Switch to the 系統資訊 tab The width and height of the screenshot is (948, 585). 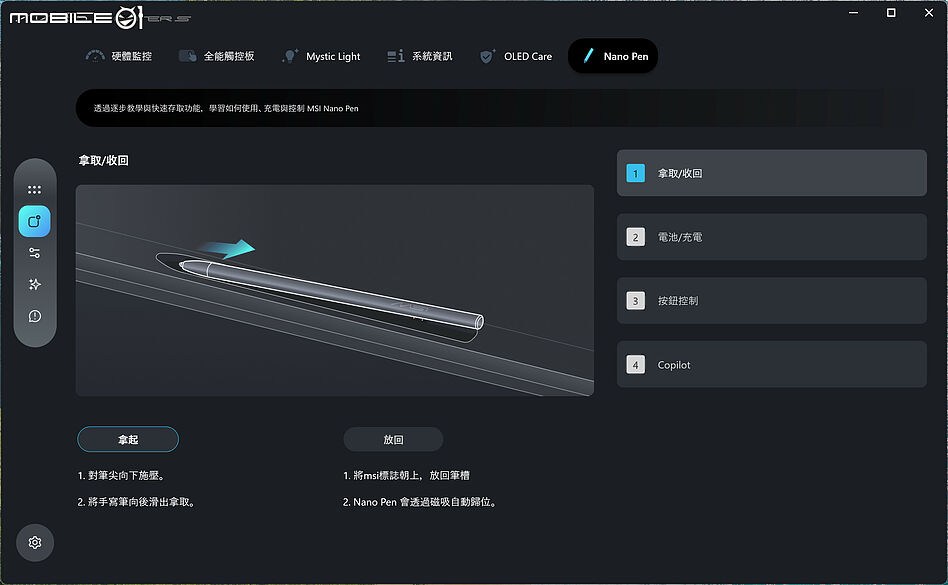point(420,56)
